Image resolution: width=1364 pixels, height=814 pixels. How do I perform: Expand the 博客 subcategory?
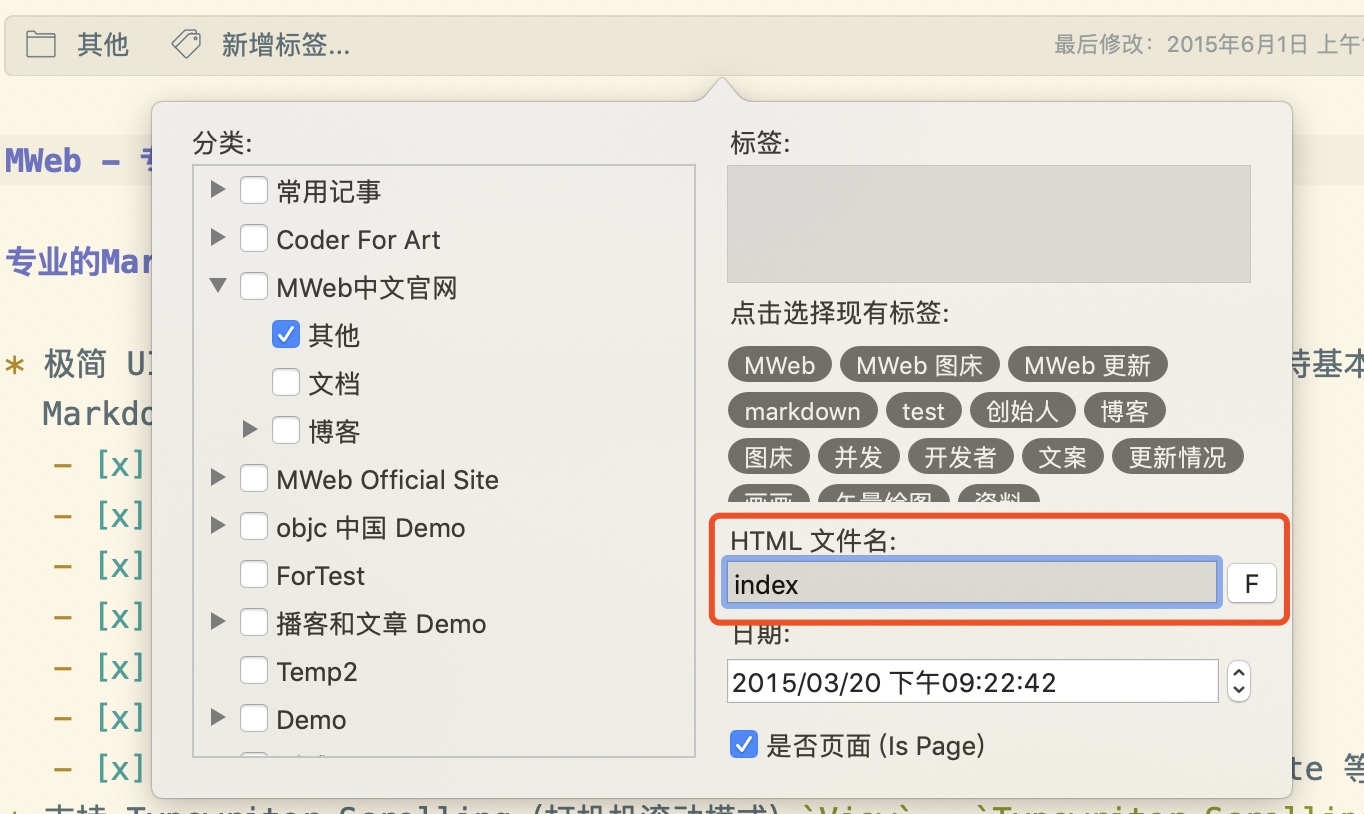click(x=250, y=431)
